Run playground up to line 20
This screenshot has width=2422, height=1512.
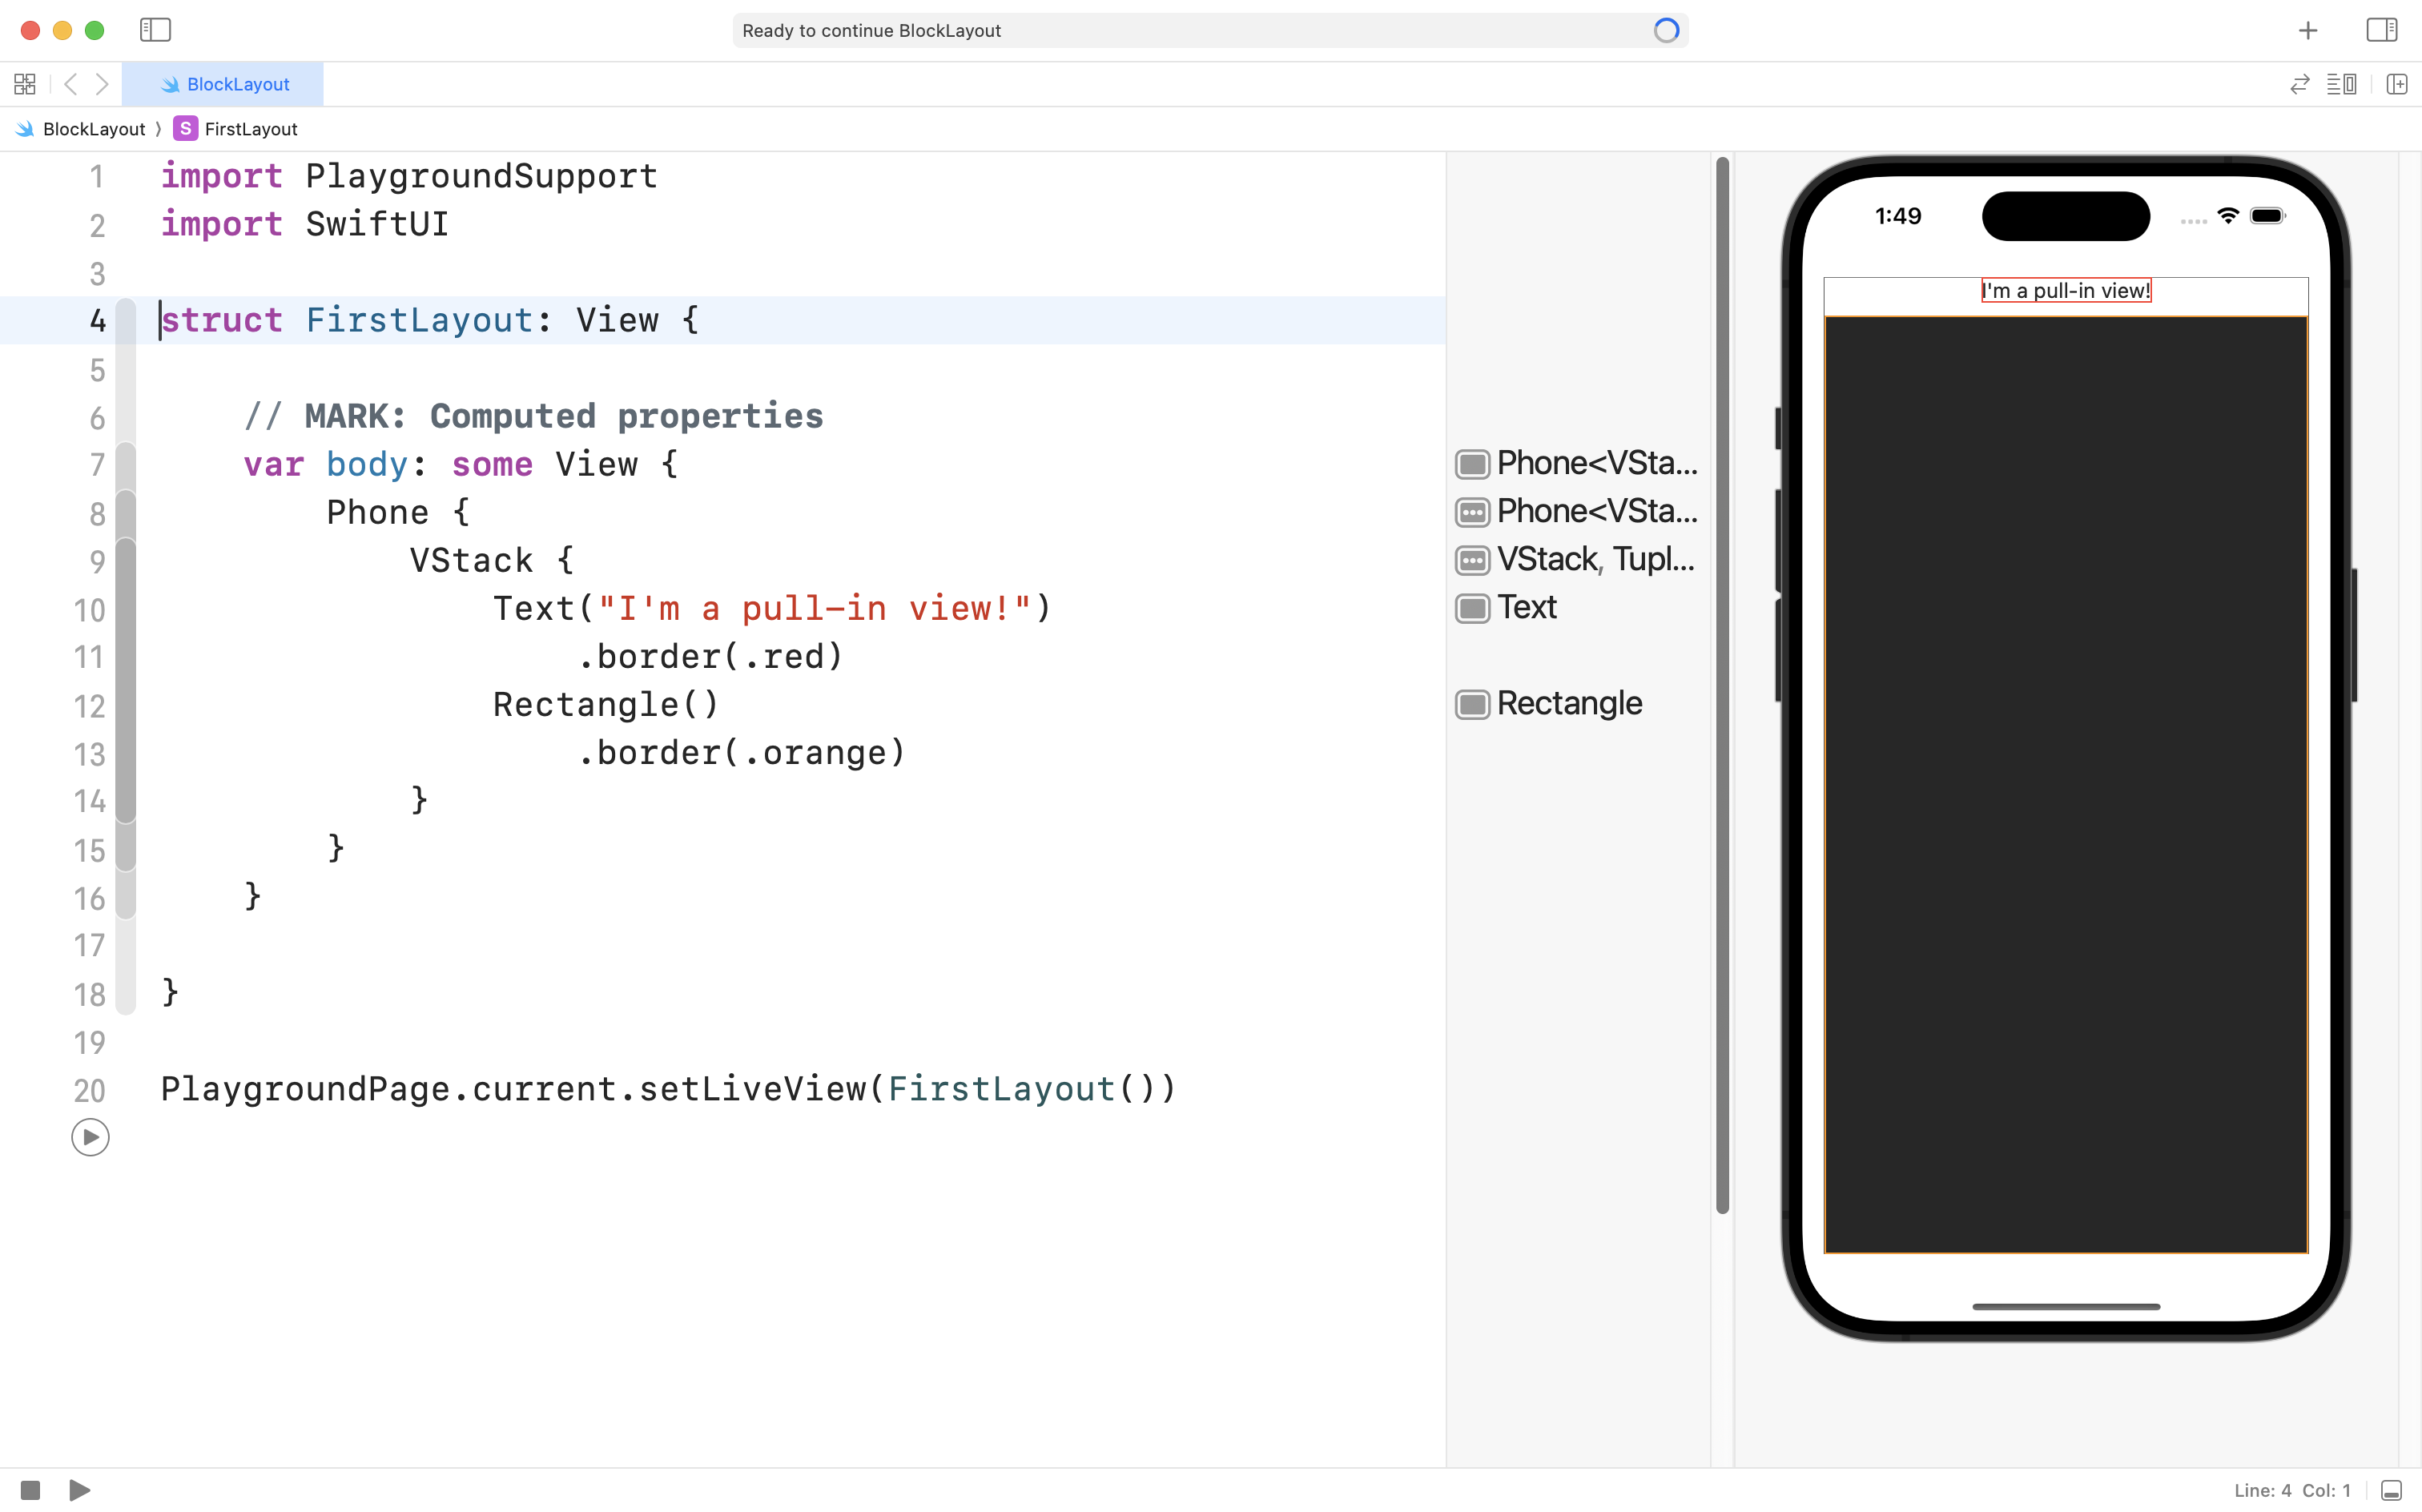[90, 1137]
